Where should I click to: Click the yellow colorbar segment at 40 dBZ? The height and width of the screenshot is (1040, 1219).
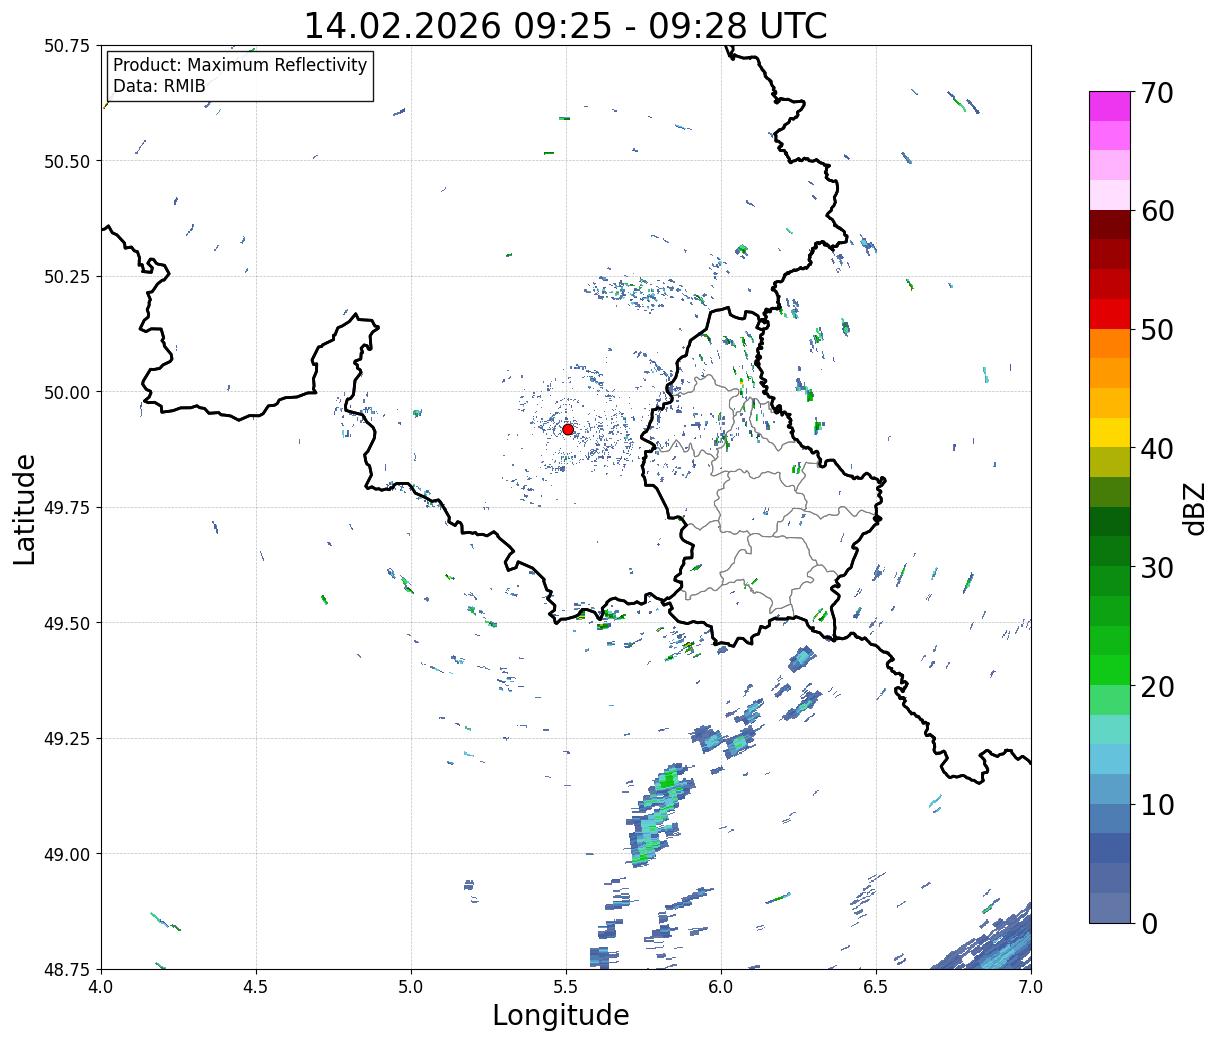pos(1110,432)
